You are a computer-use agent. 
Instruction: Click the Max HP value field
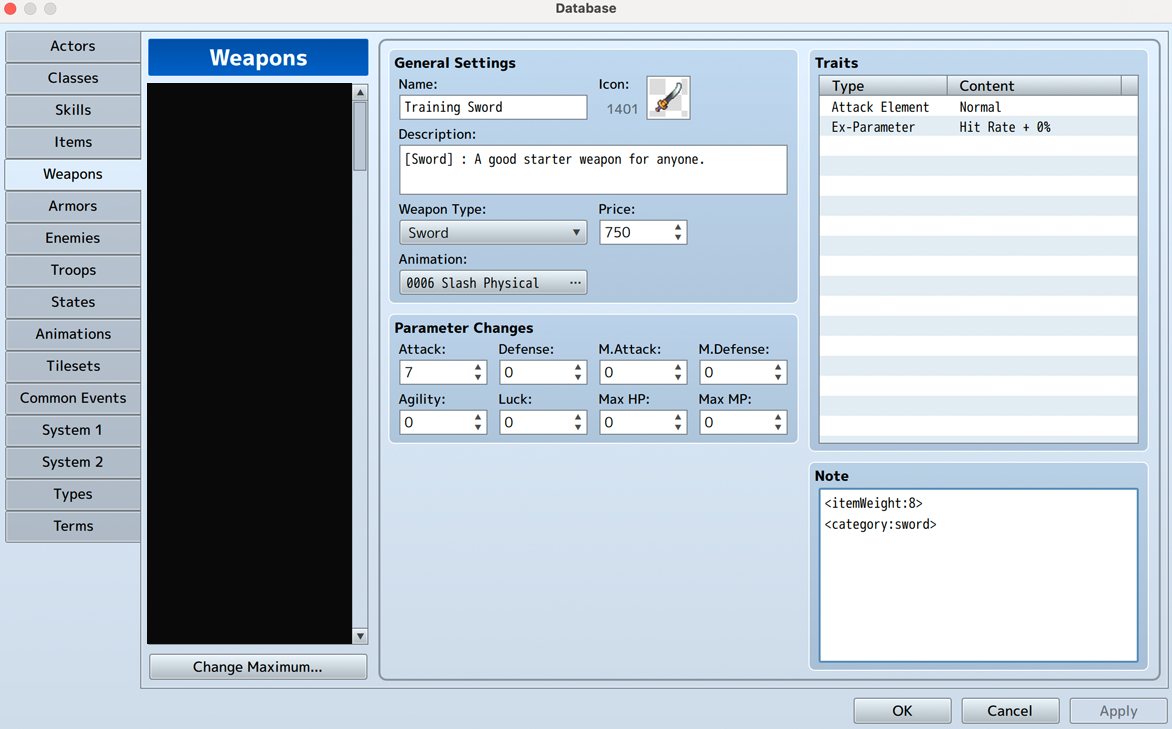tap(635, 422)
